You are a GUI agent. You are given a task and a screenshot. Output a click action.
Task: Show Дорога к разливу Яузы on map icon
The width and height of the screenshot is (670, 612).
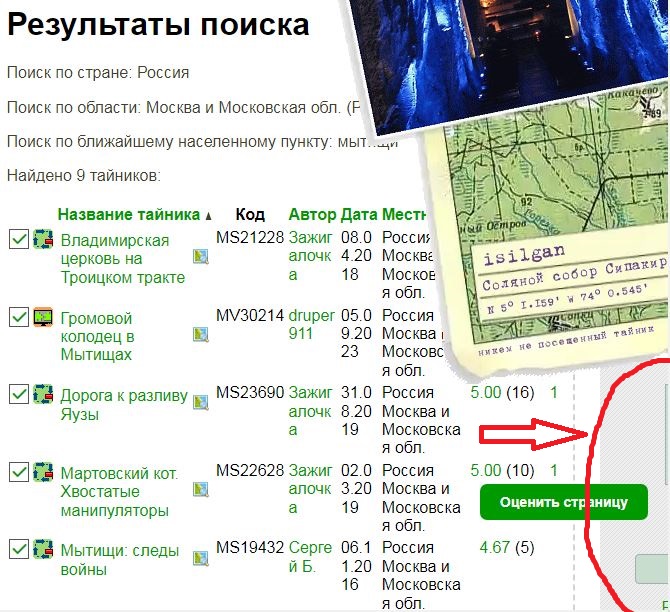pyautogui.click(x=201, y=402)
